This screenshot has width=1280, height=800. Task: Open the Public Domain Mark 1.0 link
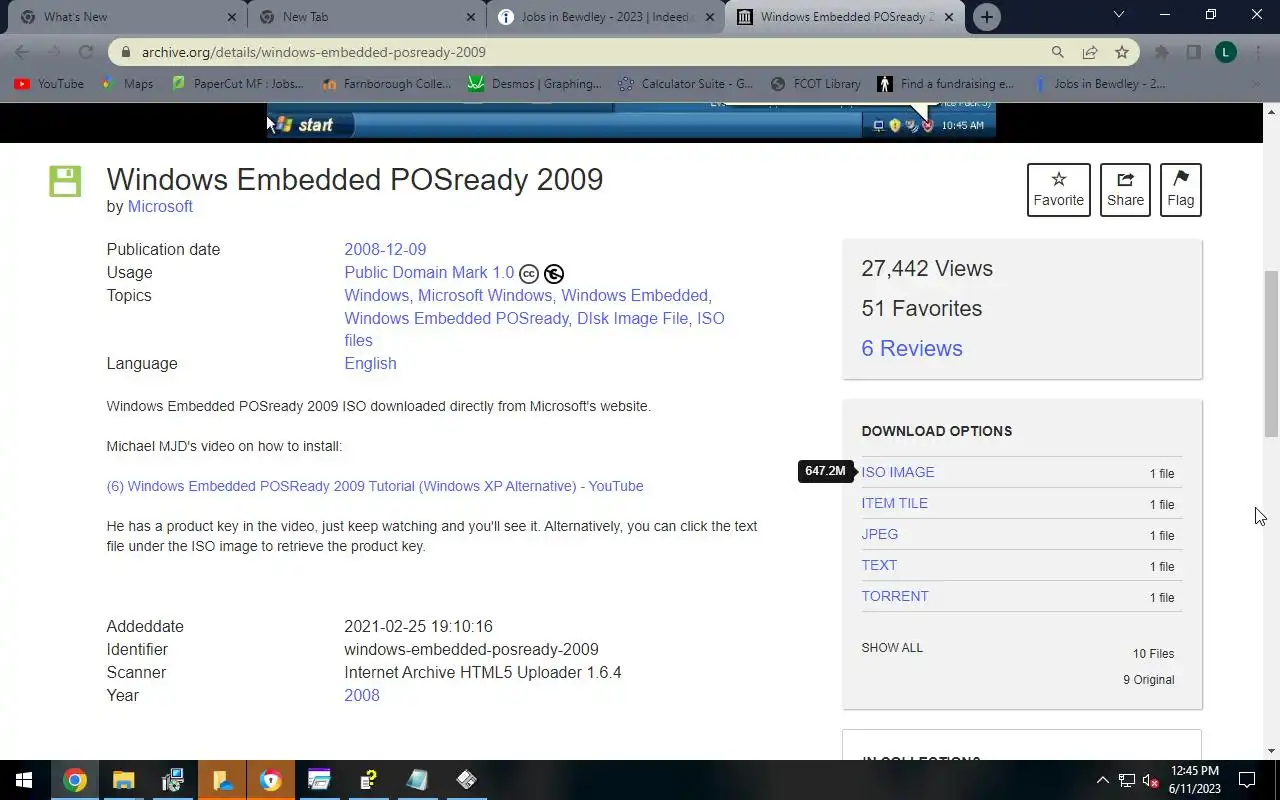[x=429, y=272]
